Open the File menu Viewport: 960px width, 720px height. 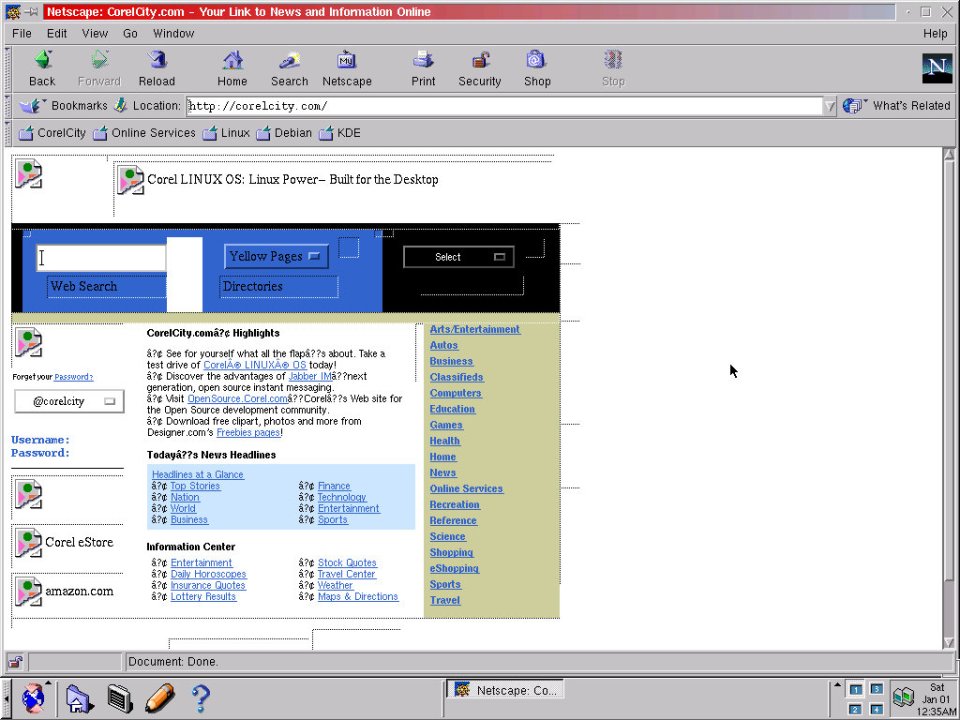click(21, 33)
